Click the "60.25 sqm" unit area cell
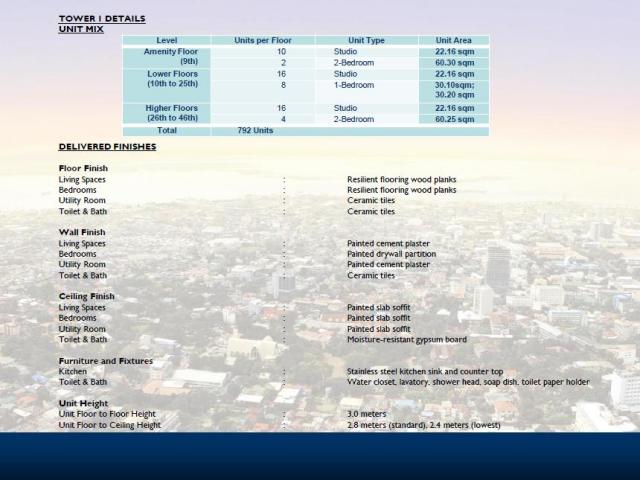This screenshot has height=480, width=640. (454, 120)
